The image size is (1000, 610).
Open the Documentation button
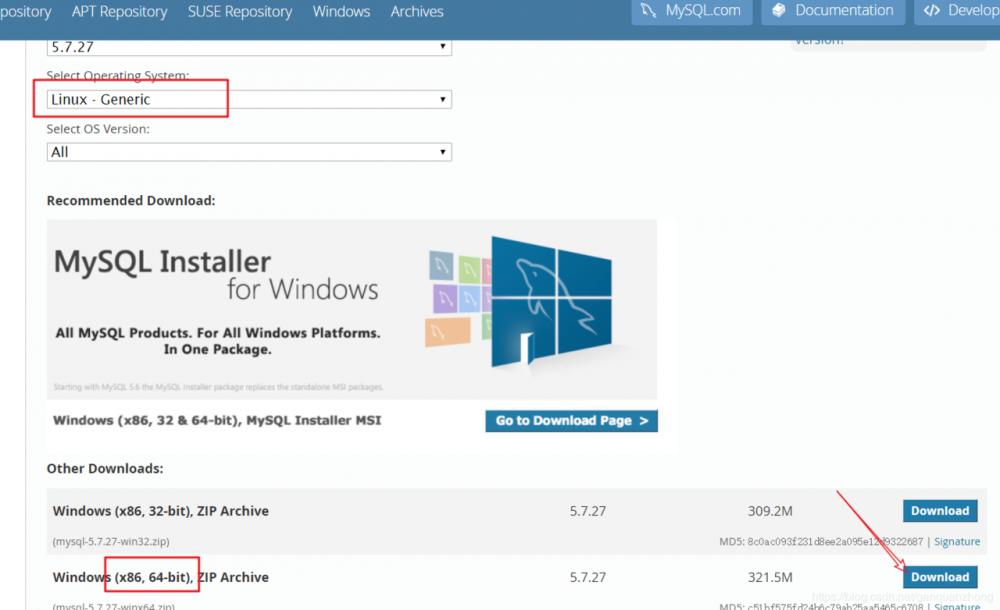(x=833, y=11)
